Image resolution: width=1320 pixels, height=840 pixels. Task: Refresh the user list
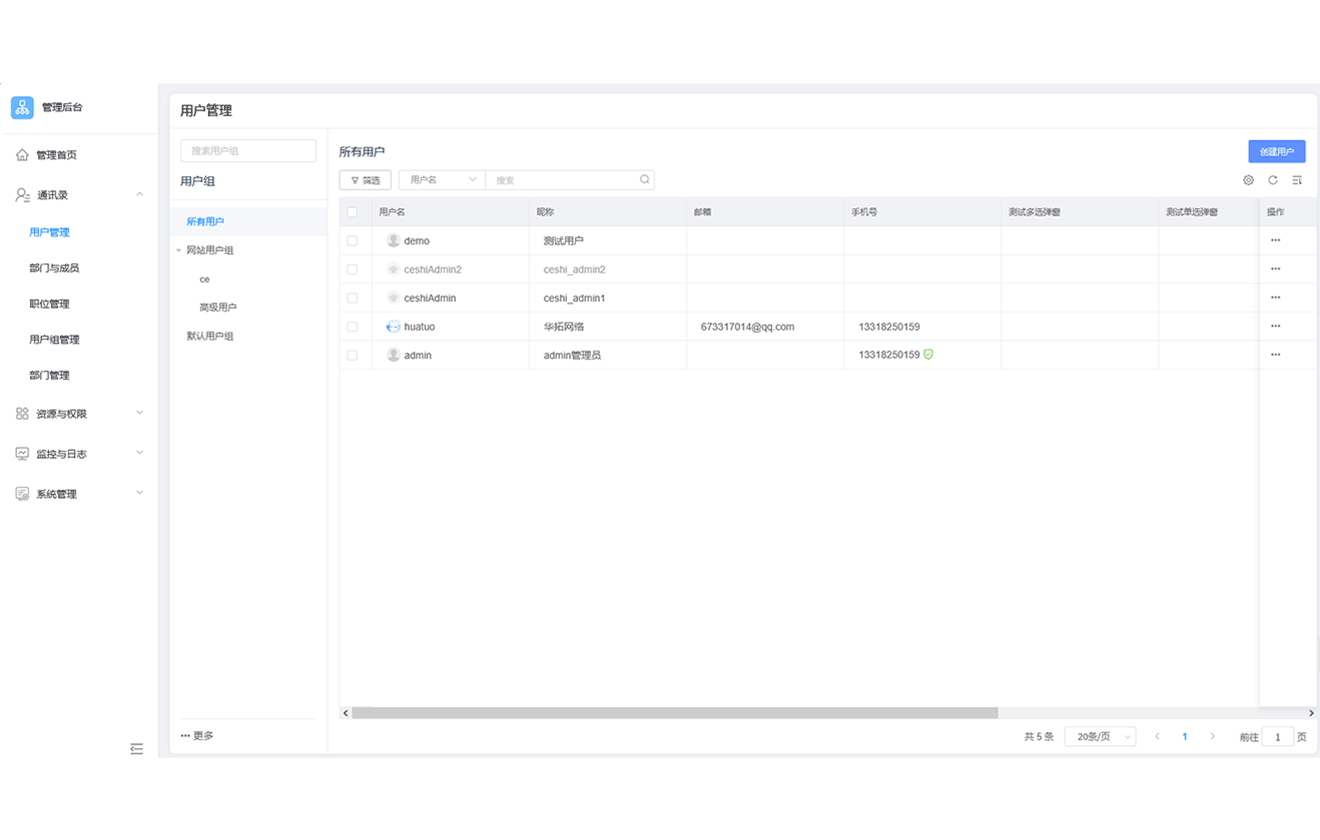point(1273,180)
